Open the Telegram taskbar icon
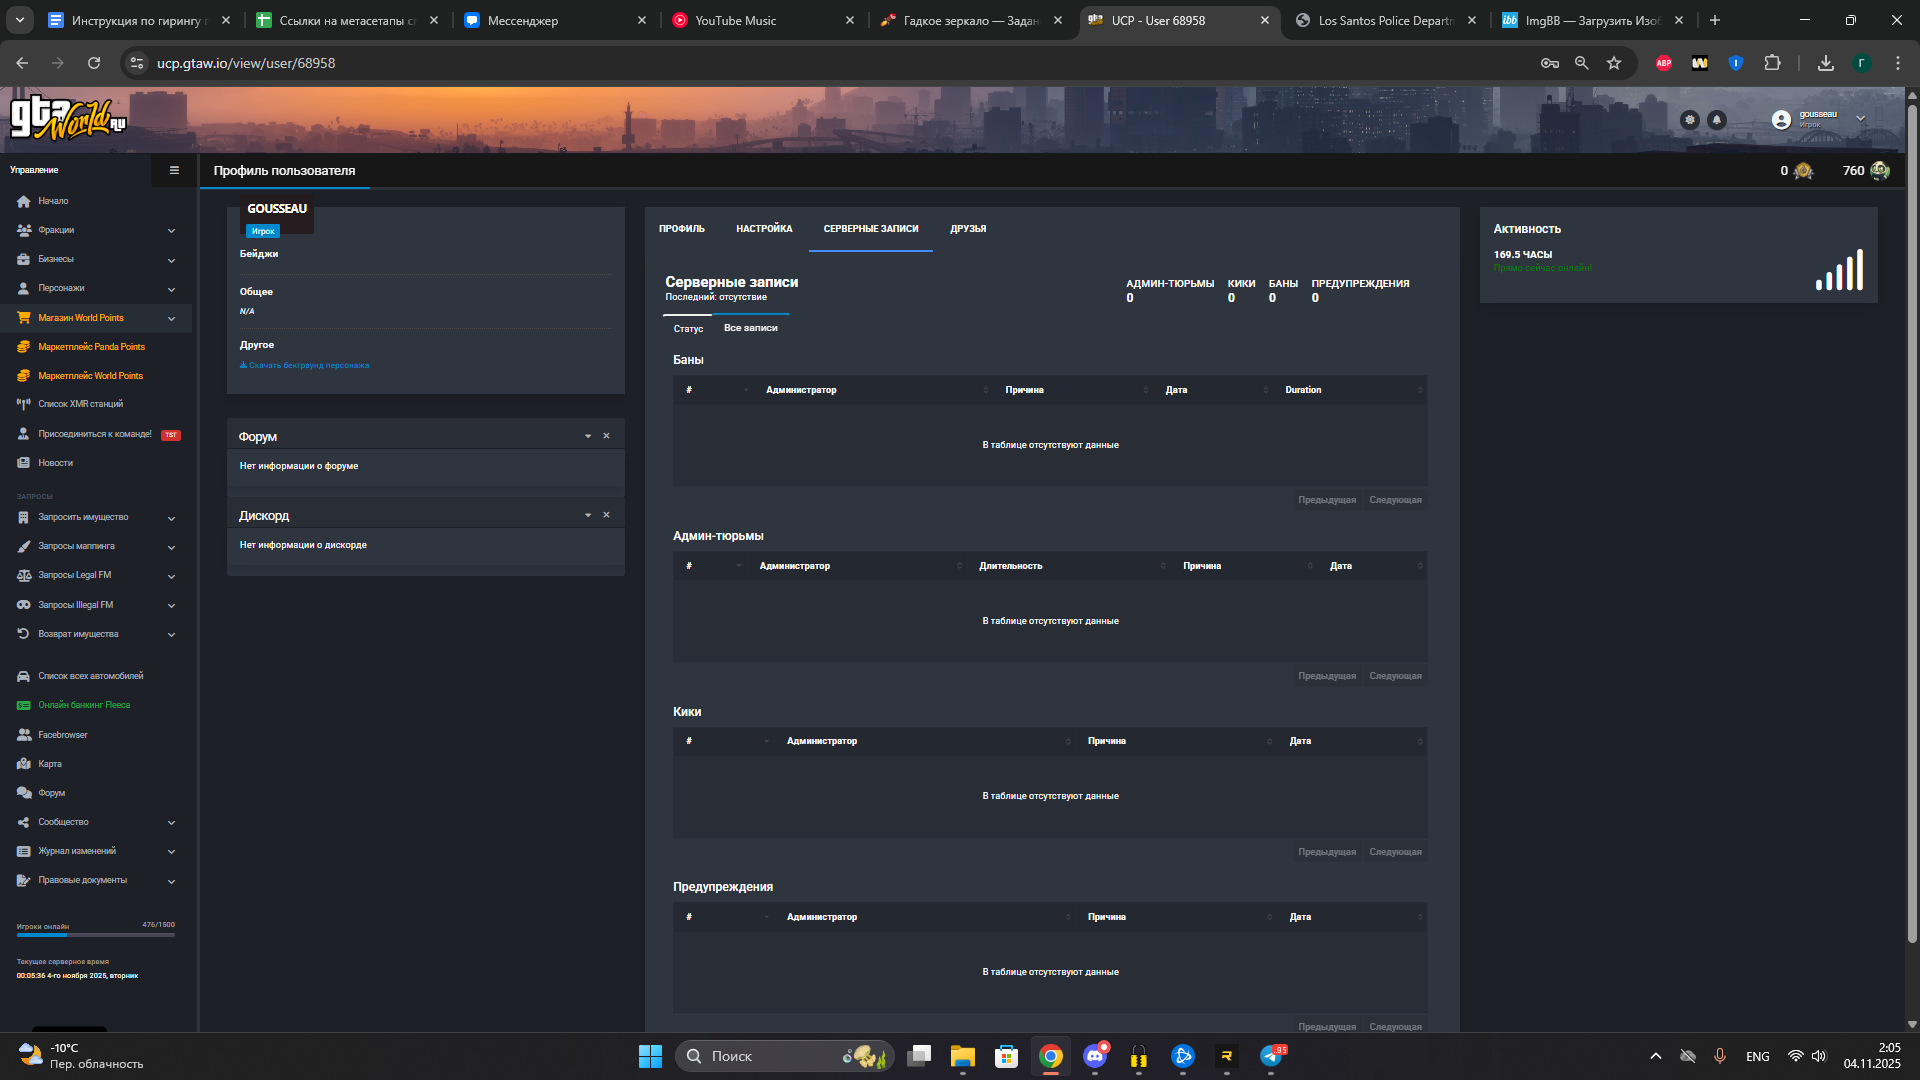This screenshot has height=1080, width=1920. 1272,1056
